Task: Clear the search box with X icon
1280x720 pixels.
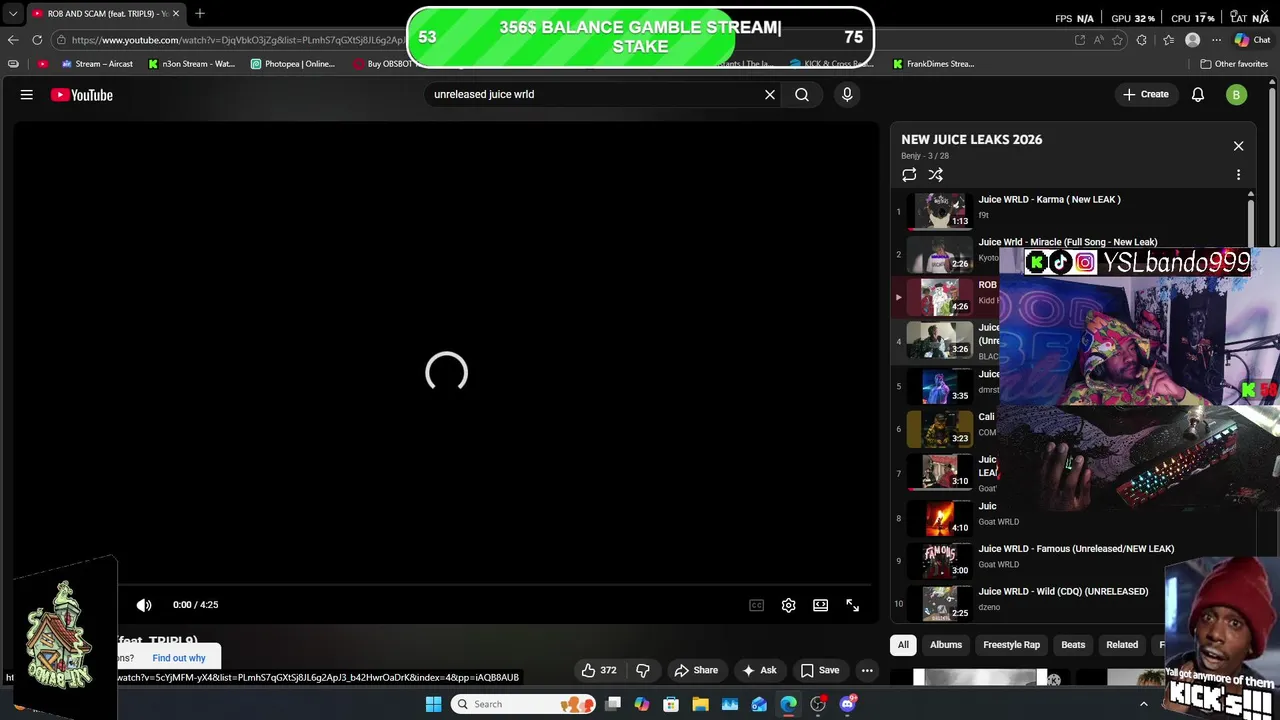Action: click(770, 95)
